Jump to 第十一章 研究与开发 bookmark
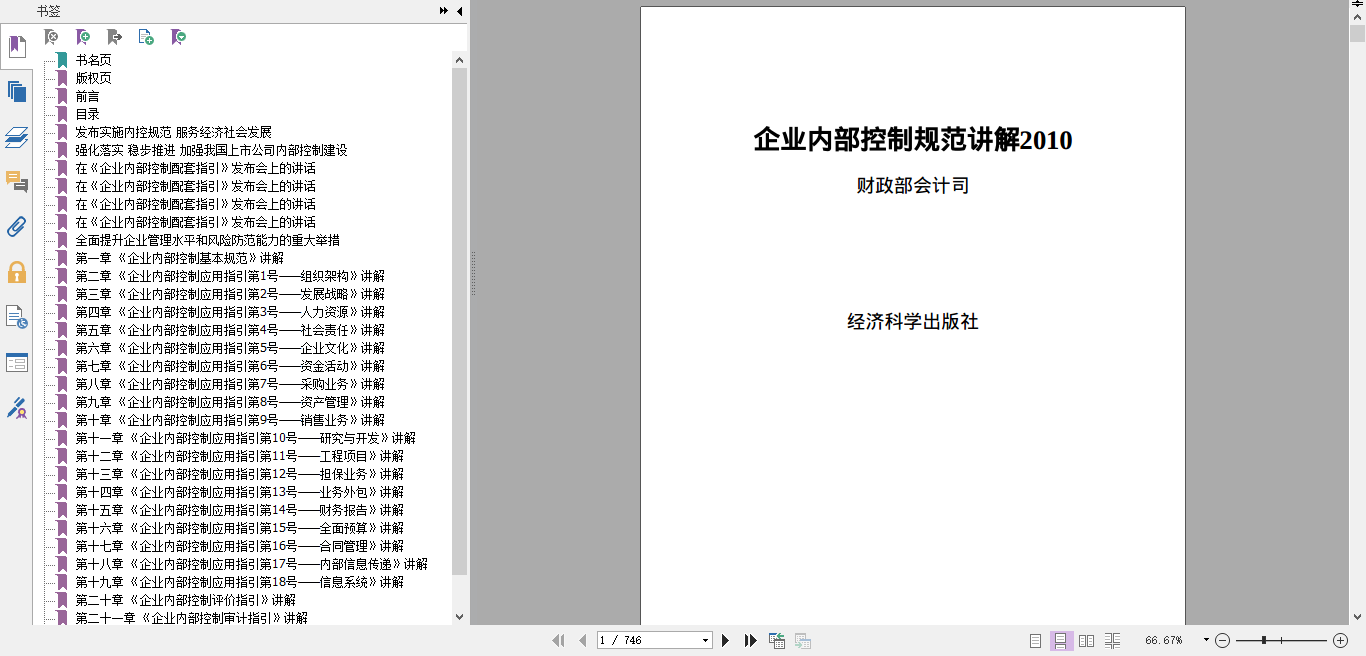 click(x=246, y=438)
